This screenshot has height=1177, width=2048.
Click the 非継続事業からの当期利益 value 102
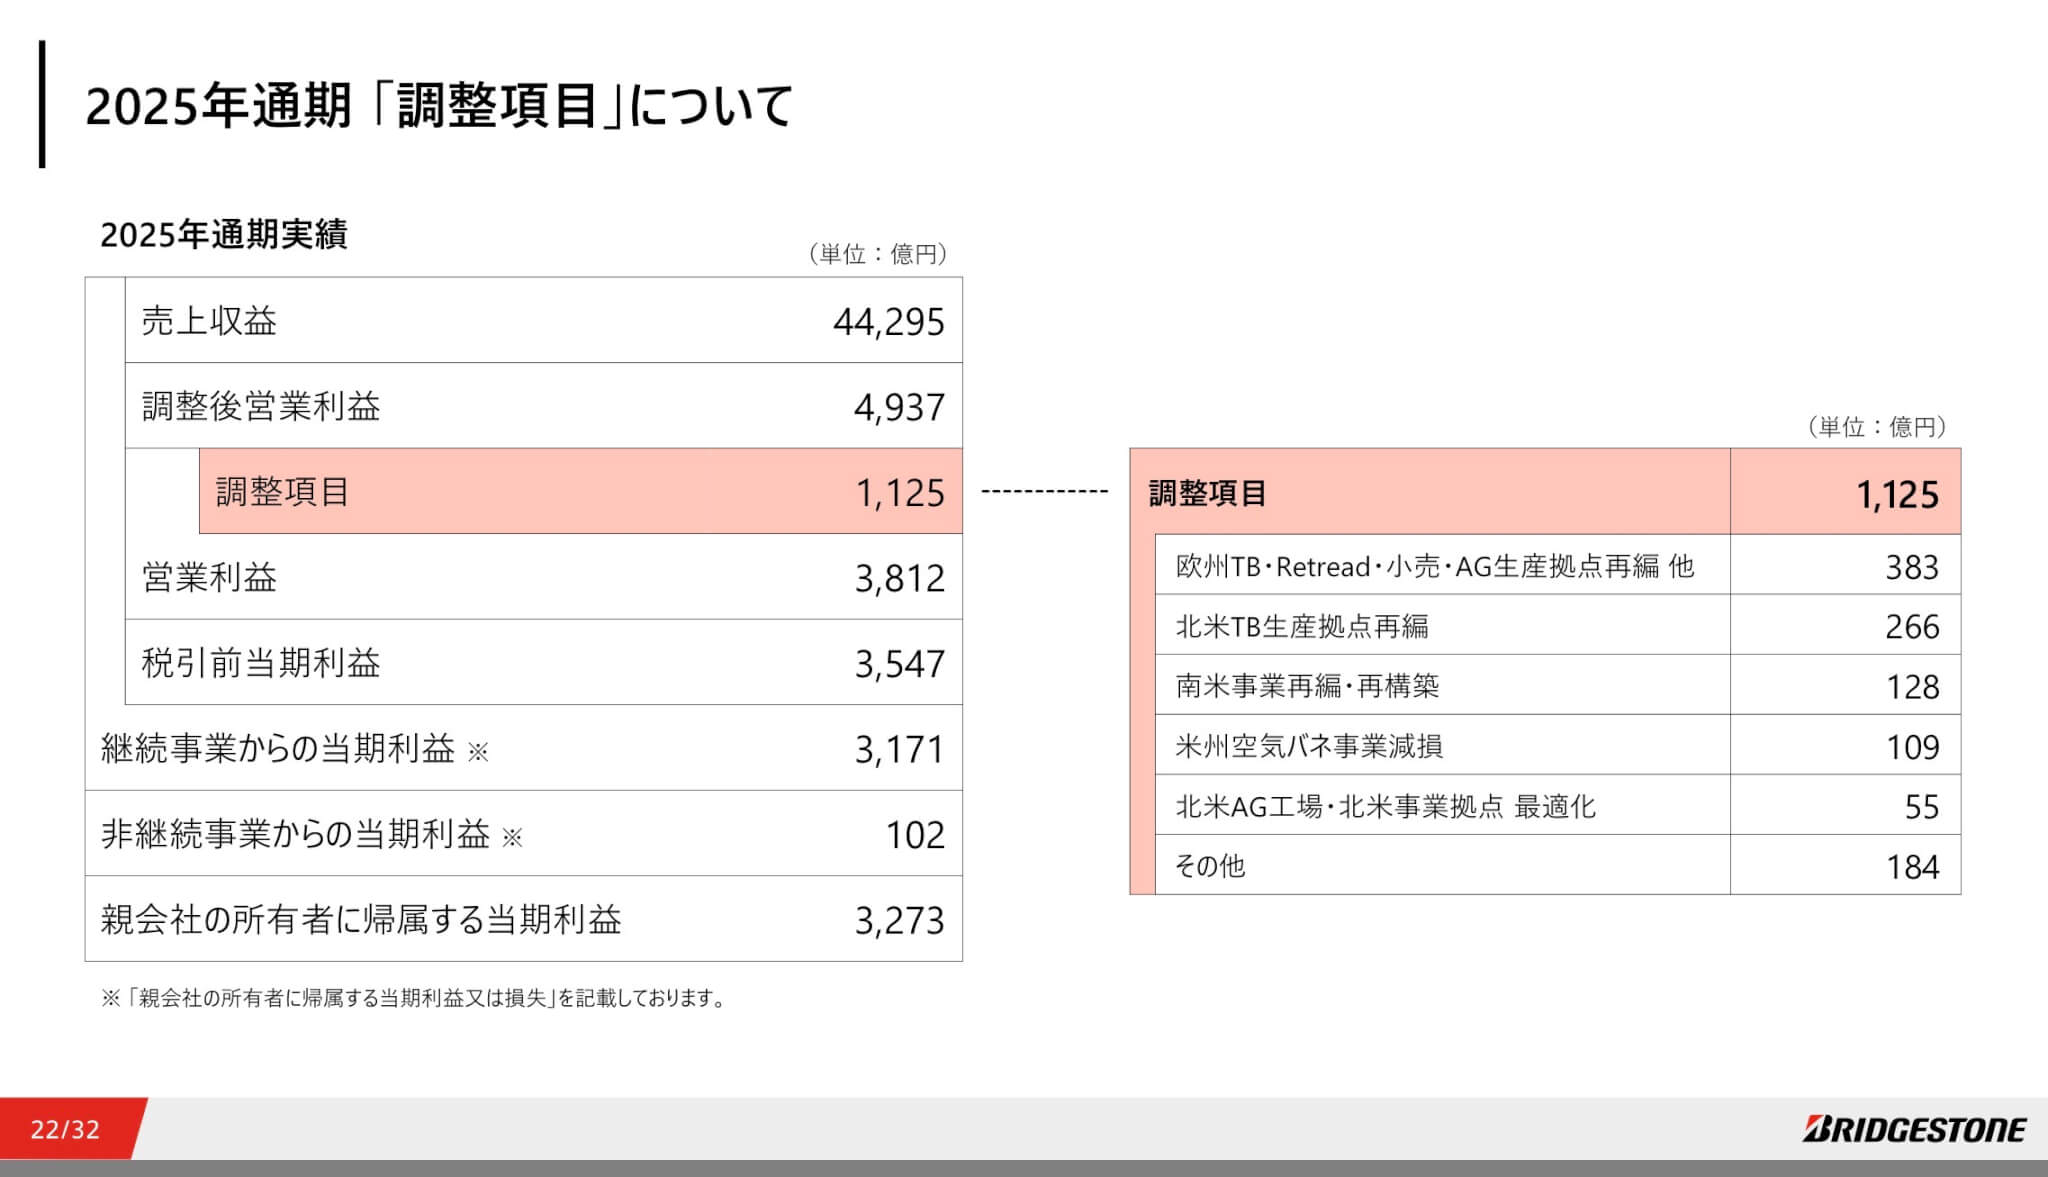click(x=915, y=835)
